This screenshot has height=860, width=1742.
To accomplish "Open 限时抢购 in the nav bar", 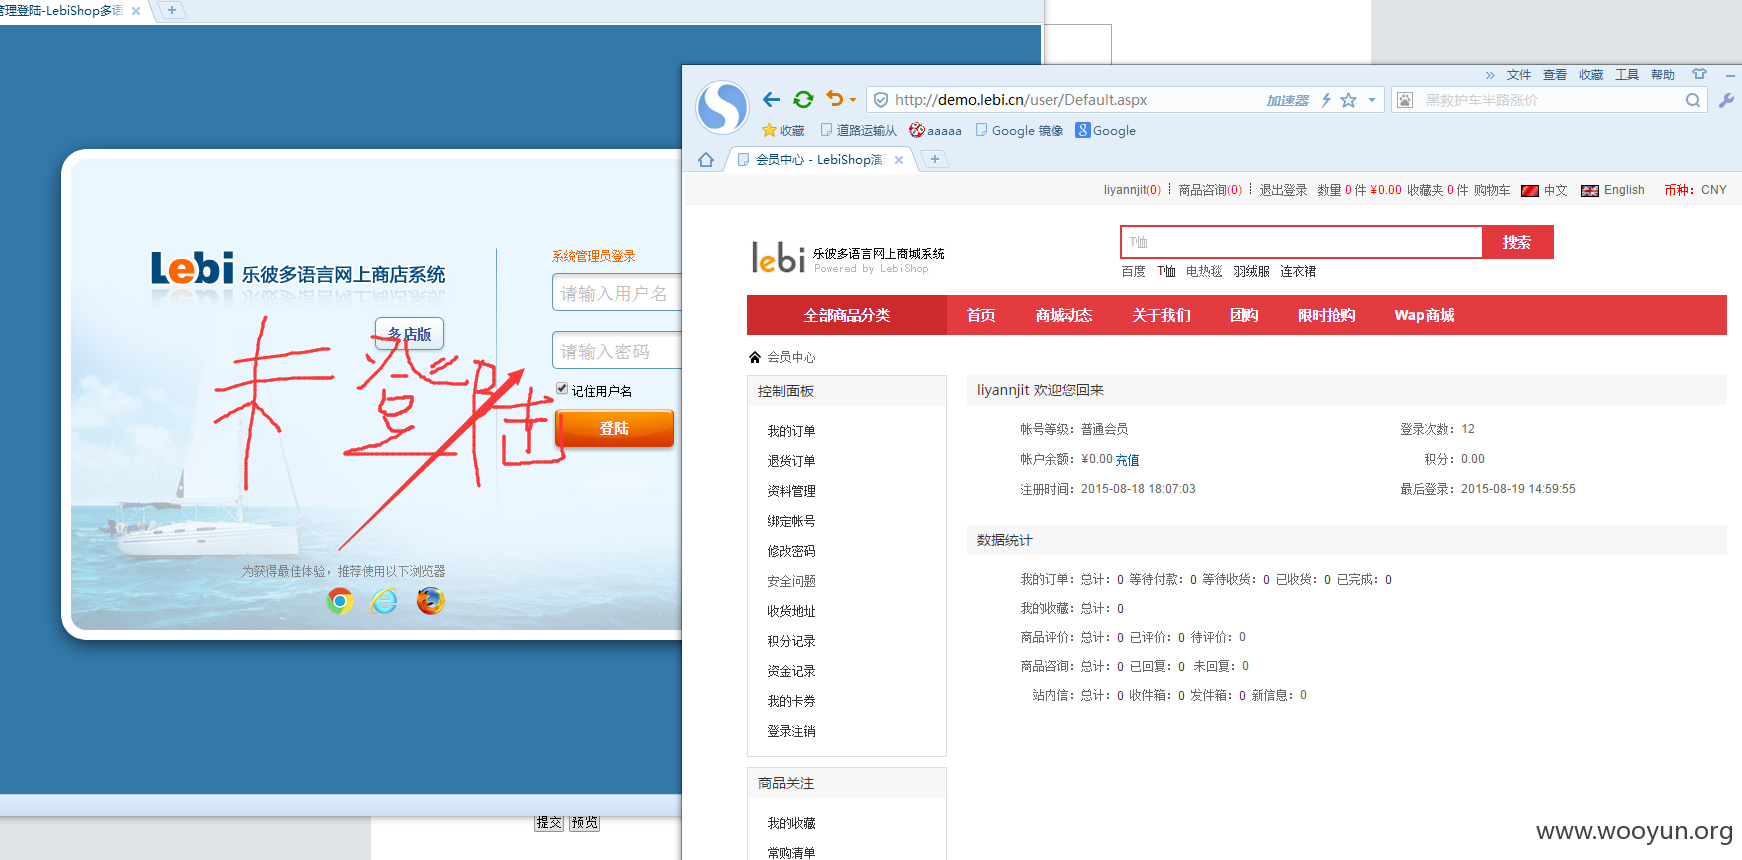I will click(1326, 315).
